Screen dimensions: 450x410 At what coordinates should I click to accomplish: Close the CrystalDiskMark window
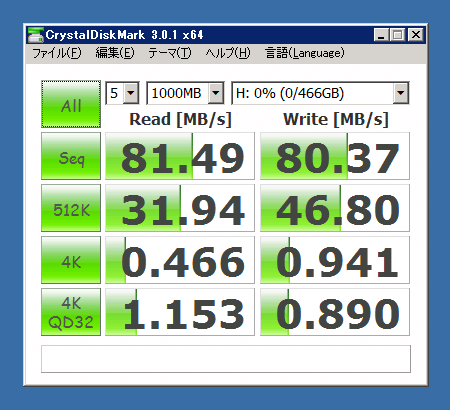point(416,35)
